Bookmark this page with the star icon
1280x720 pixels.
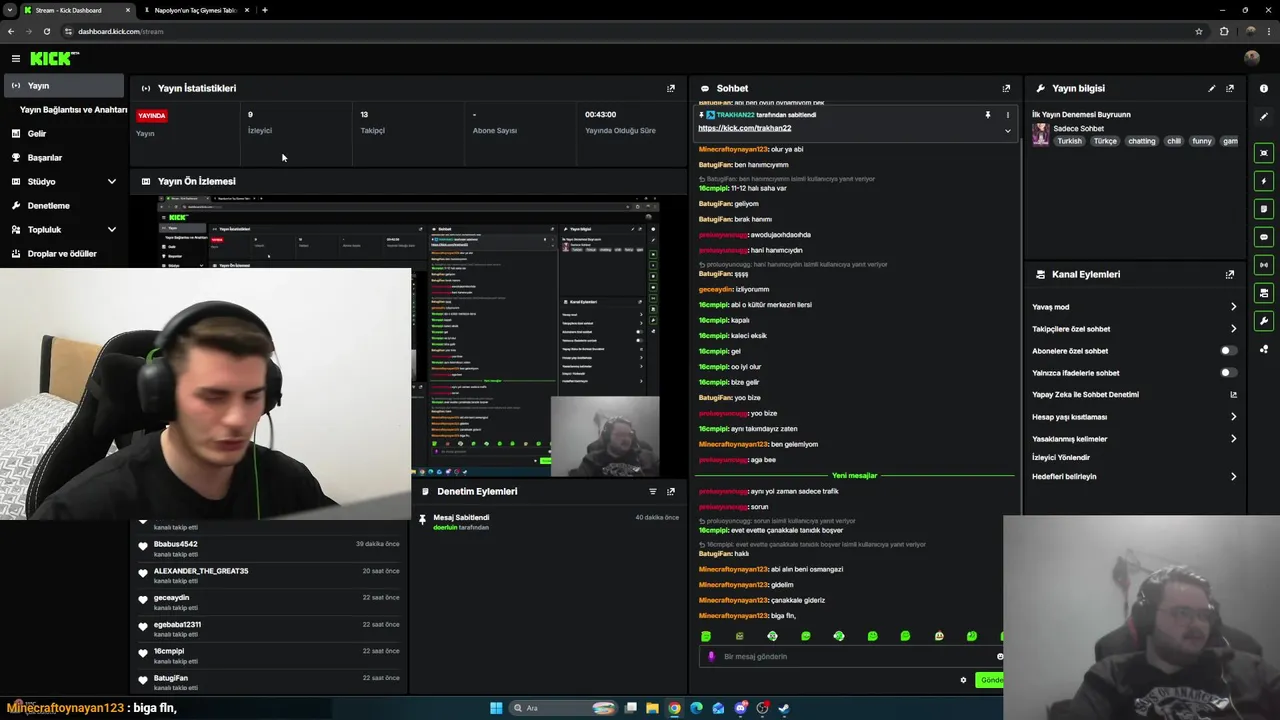(x=1199, y=31)
